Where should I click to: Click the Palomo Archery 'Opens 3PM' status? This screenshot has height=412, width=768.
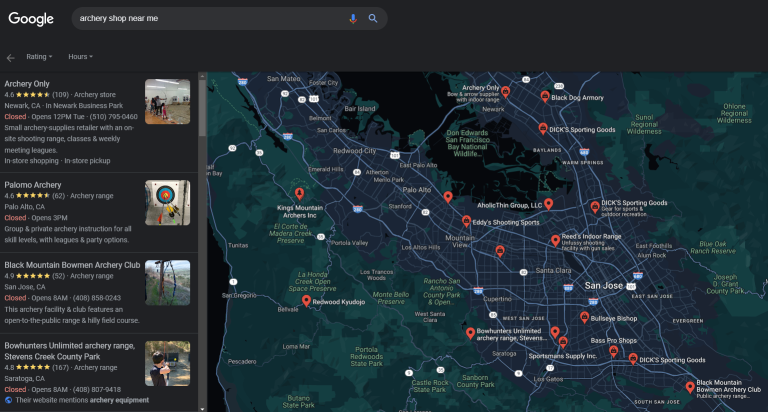click(49, 218)
